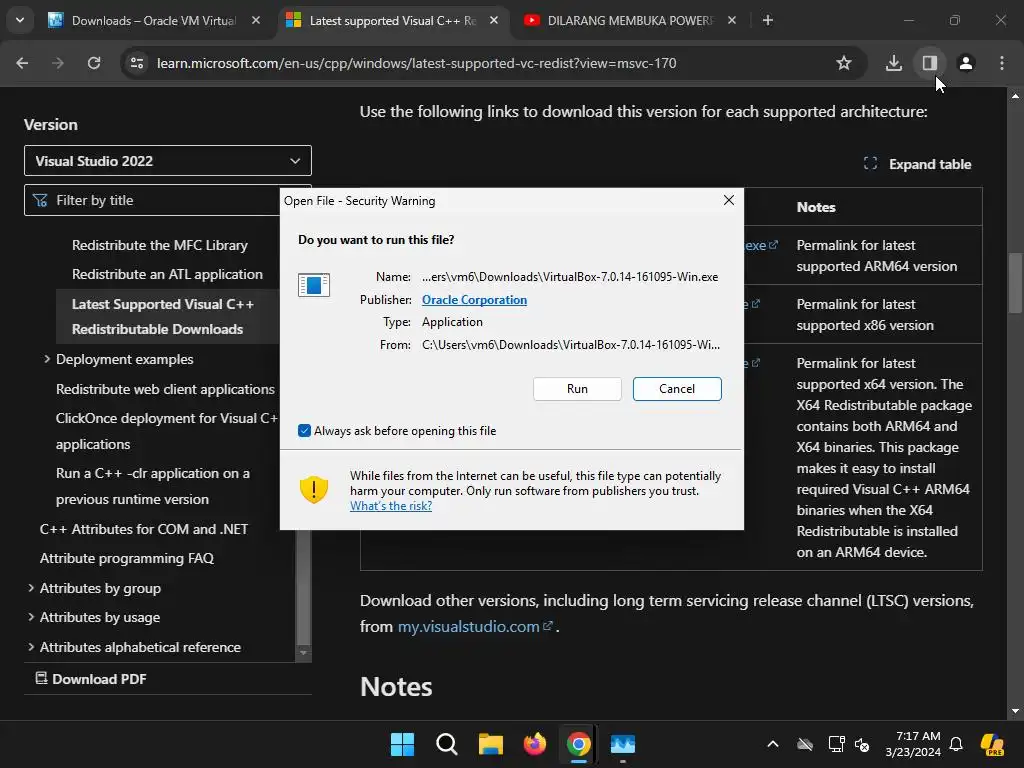This screenshot has height=768, width=1024.
Task: Switch to Chrome in the taskbar
Action: [x=579, y=744]
